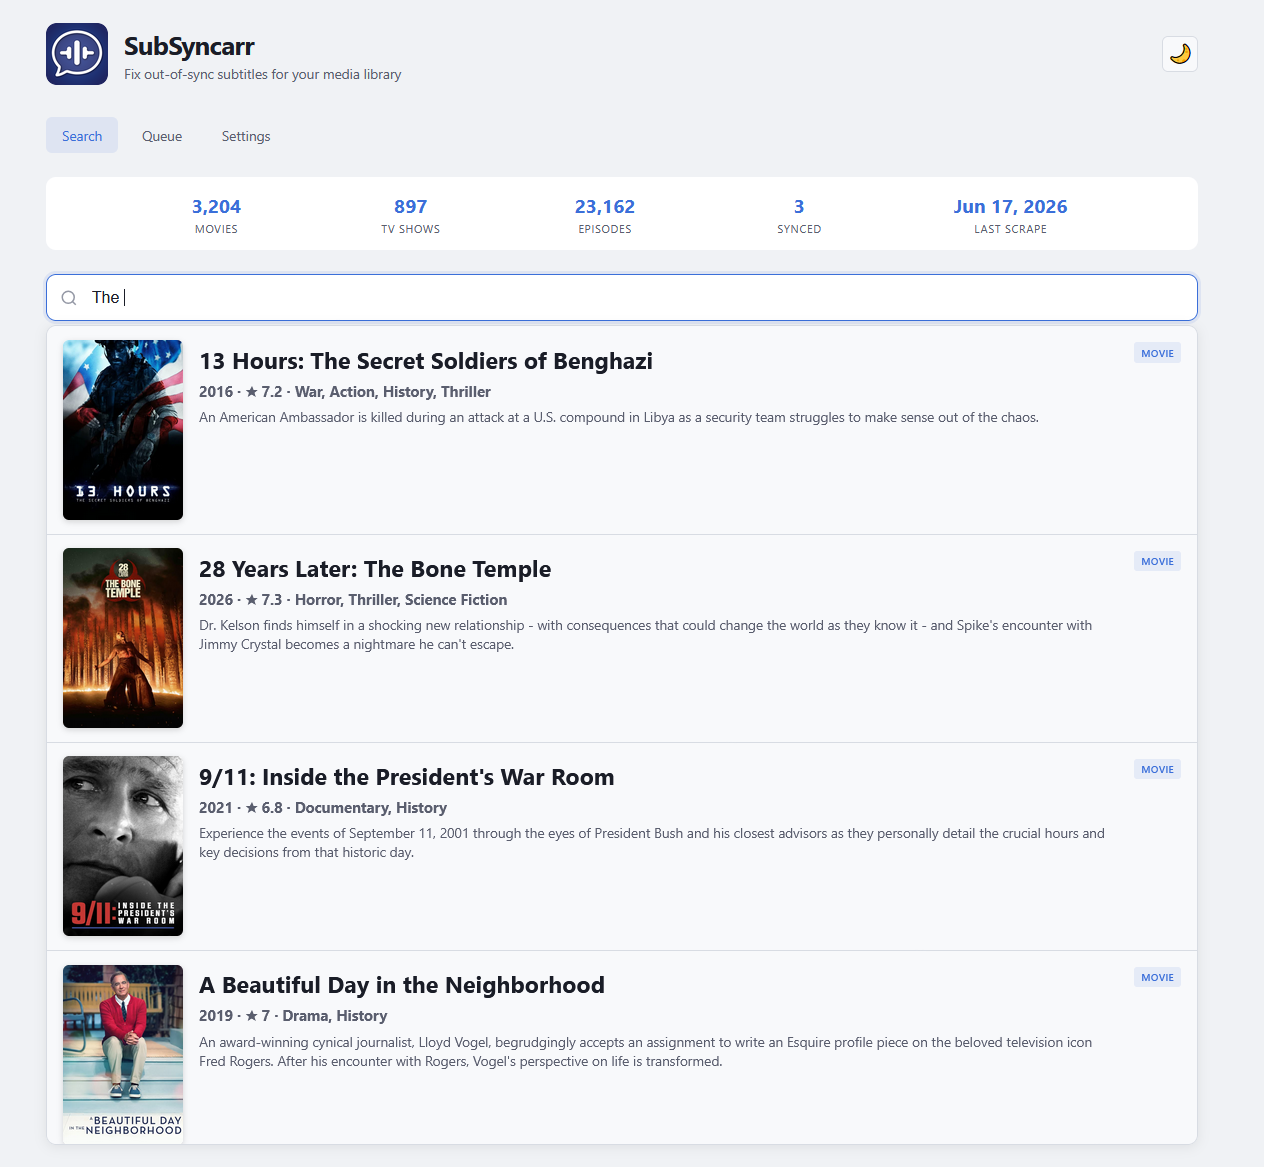Open the Queue tab
Screen dimensions: 1264x1167
162,136
